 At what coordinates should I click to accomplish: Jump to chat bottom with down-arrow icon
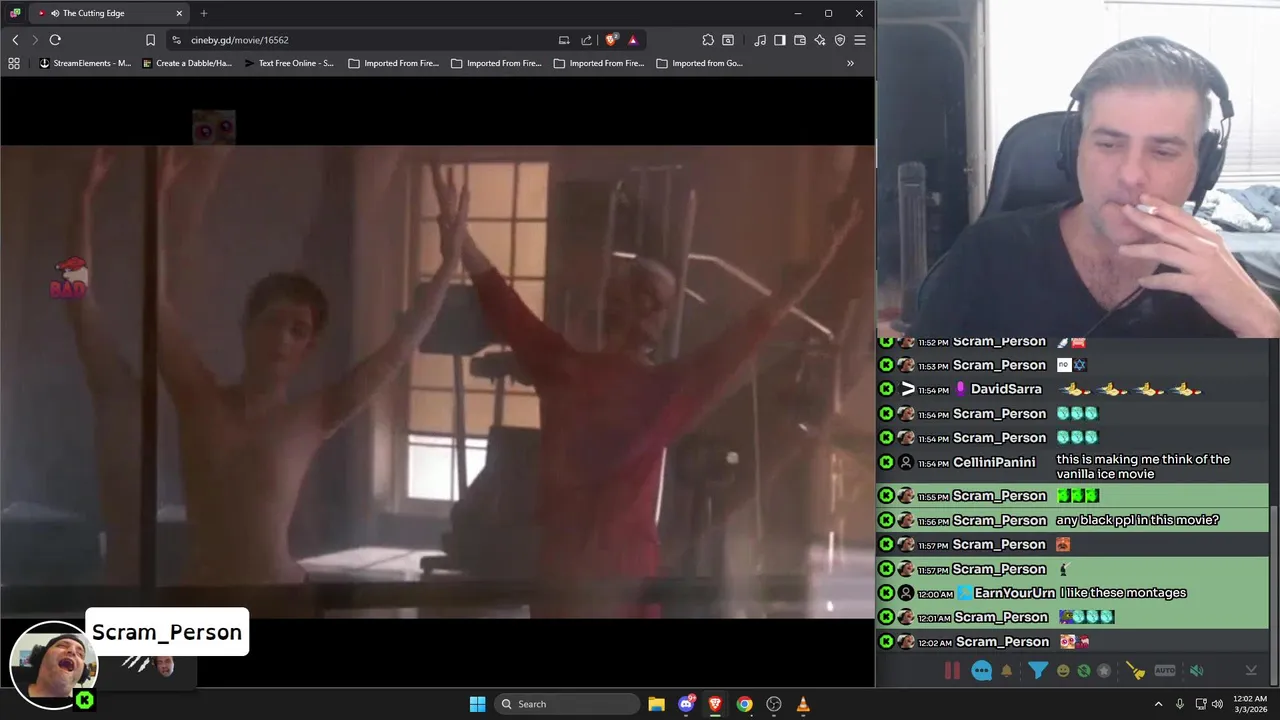(x=1250, y=671)
